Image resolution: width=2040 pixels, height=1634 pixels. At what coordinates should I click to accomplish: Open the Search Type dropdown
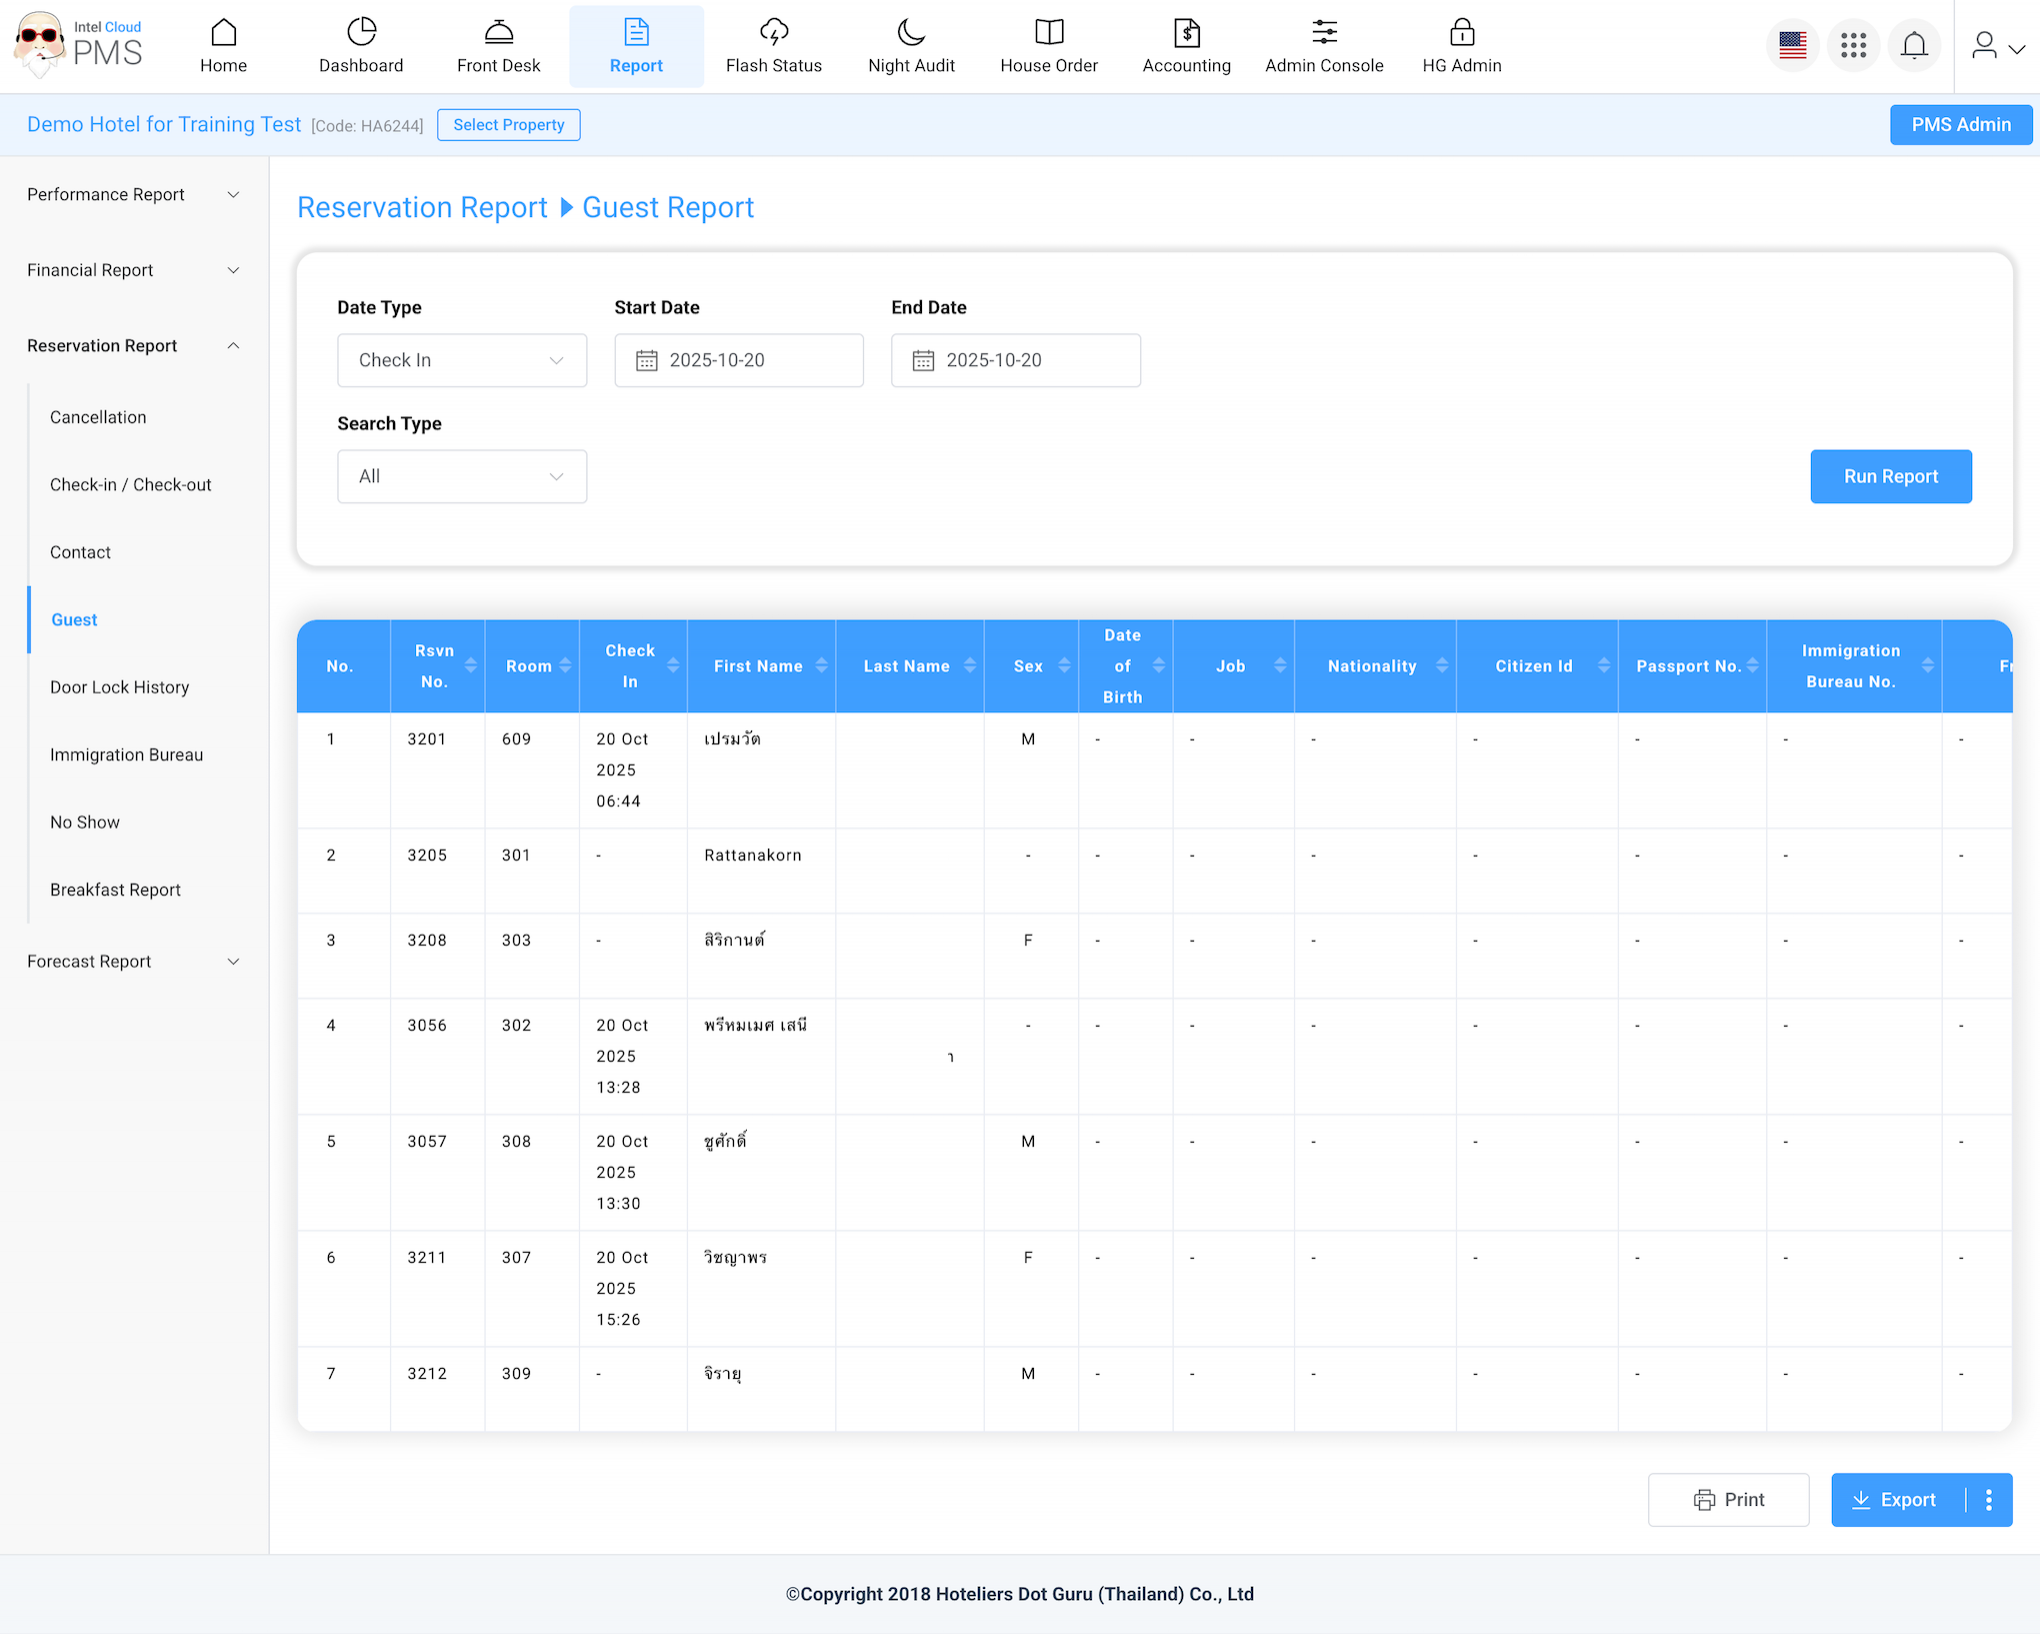coord(461,476)
